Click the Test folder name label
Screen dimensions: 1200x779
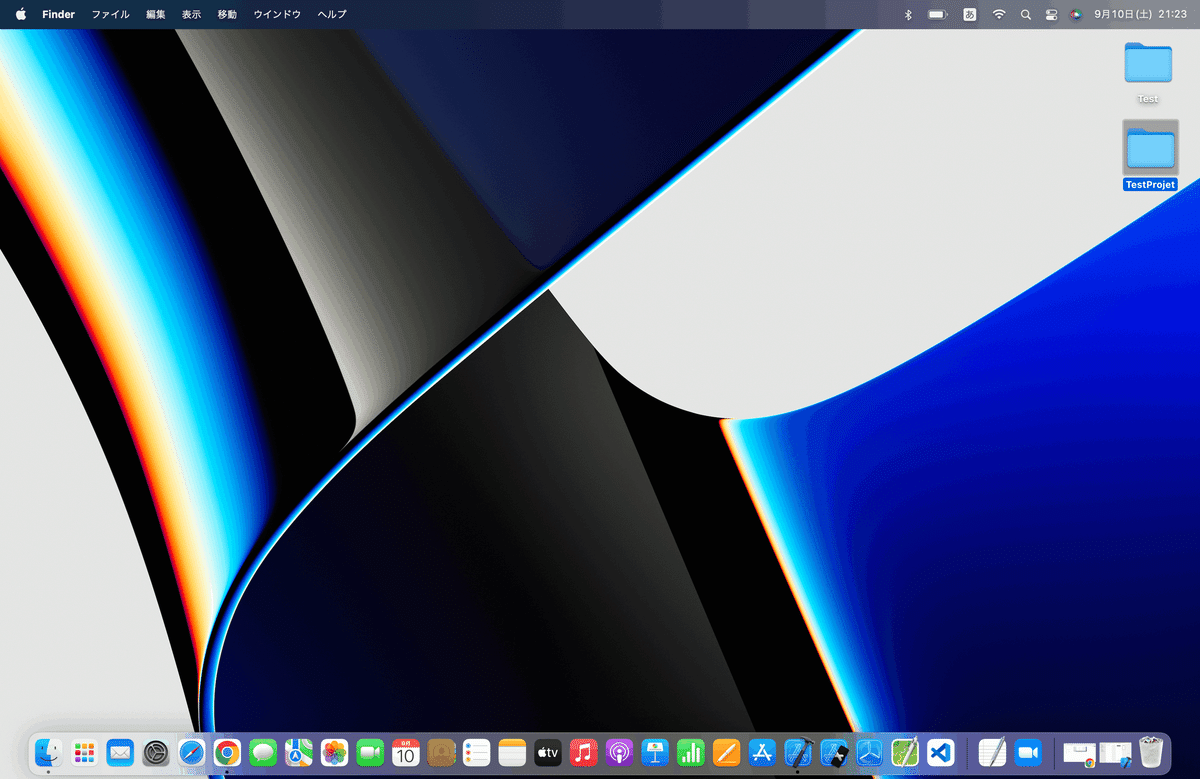1148,99
